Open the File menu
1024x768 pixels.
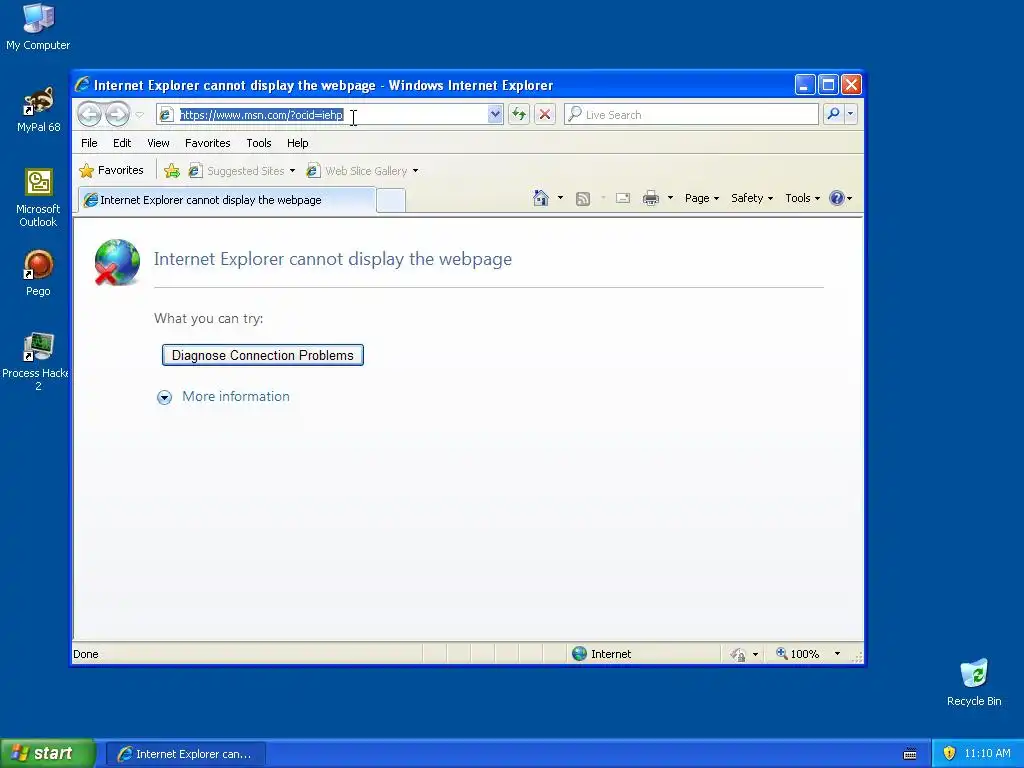[89, 143]
